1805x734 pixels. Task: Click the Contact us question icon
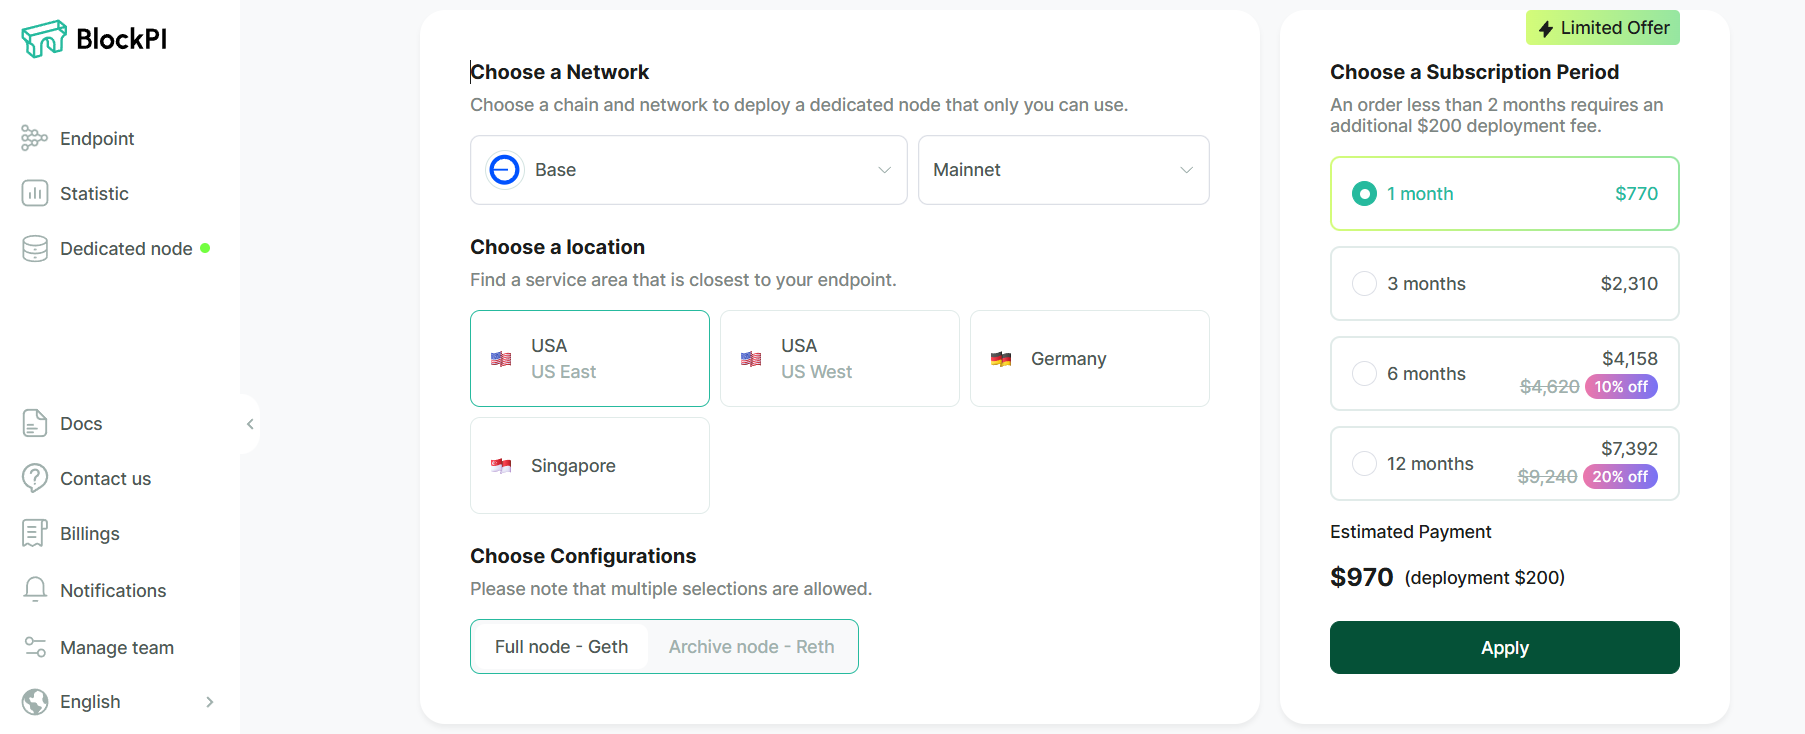35,478
